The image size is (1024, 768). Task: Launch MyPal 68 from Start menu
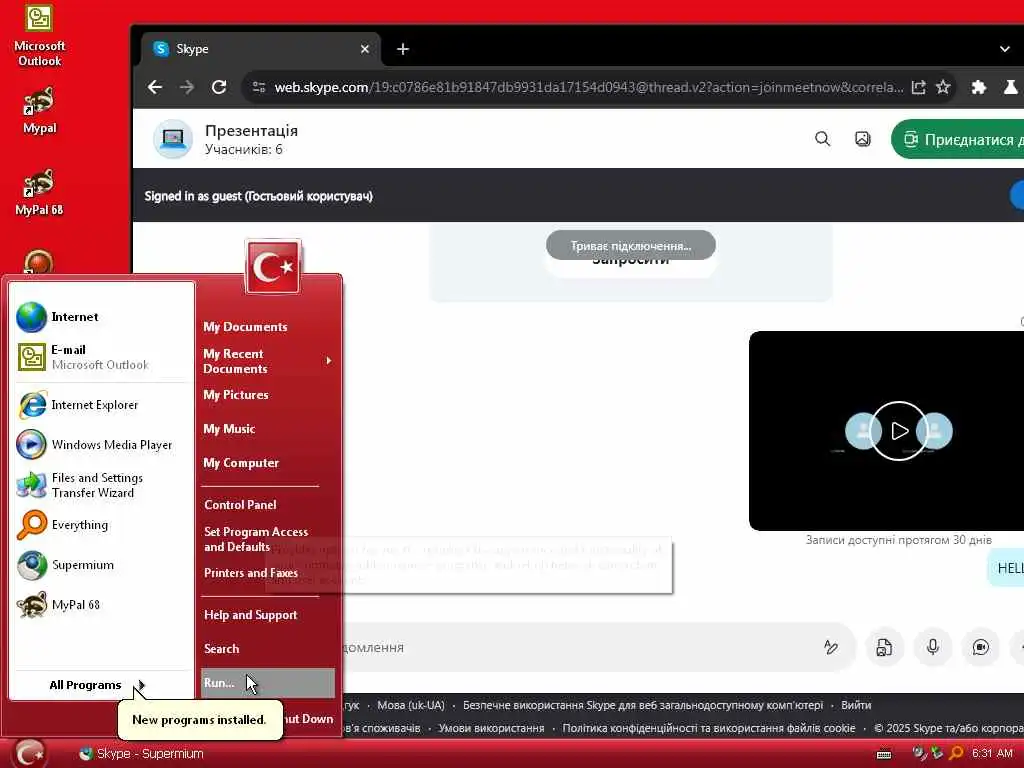tap(103, 605)
